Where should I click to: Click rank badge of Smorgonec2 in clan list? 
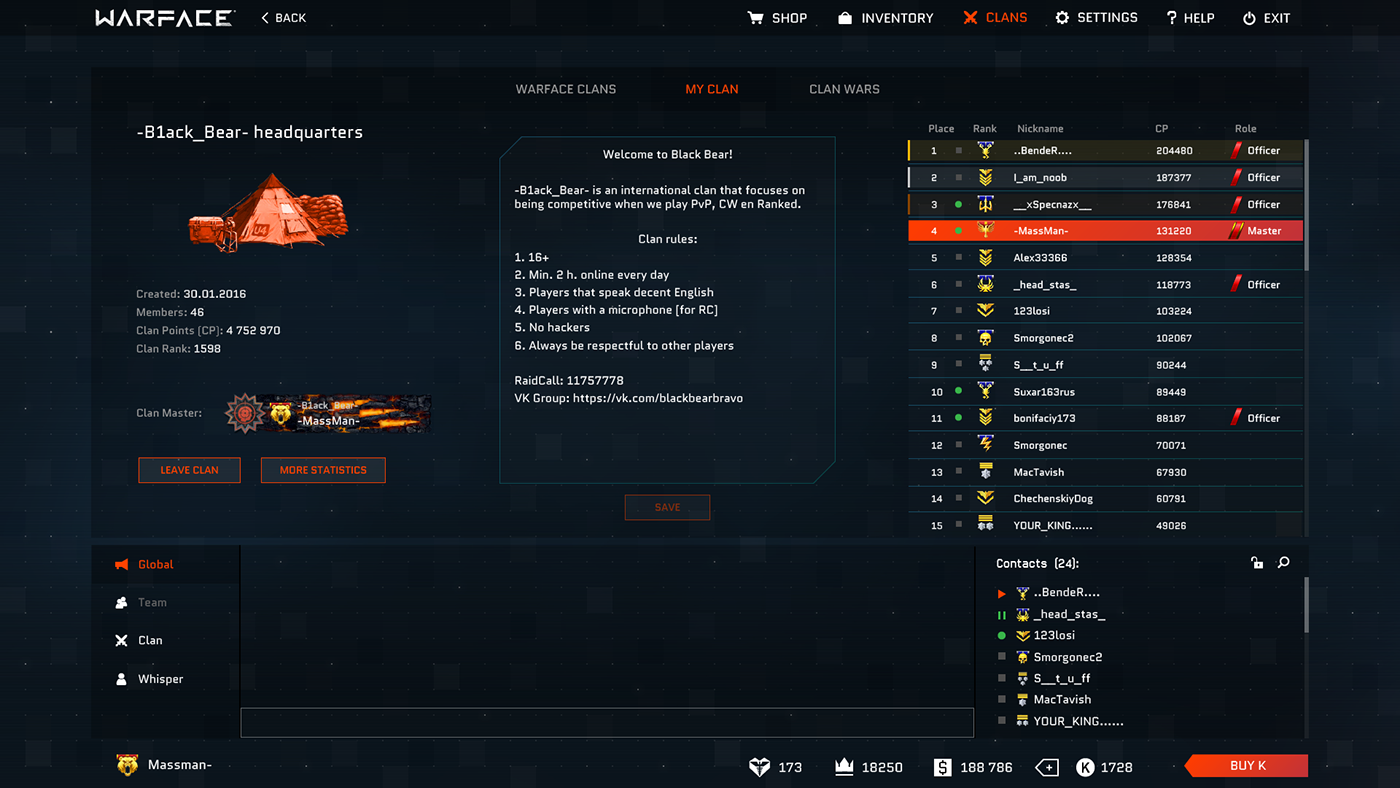tap(985, 338)
